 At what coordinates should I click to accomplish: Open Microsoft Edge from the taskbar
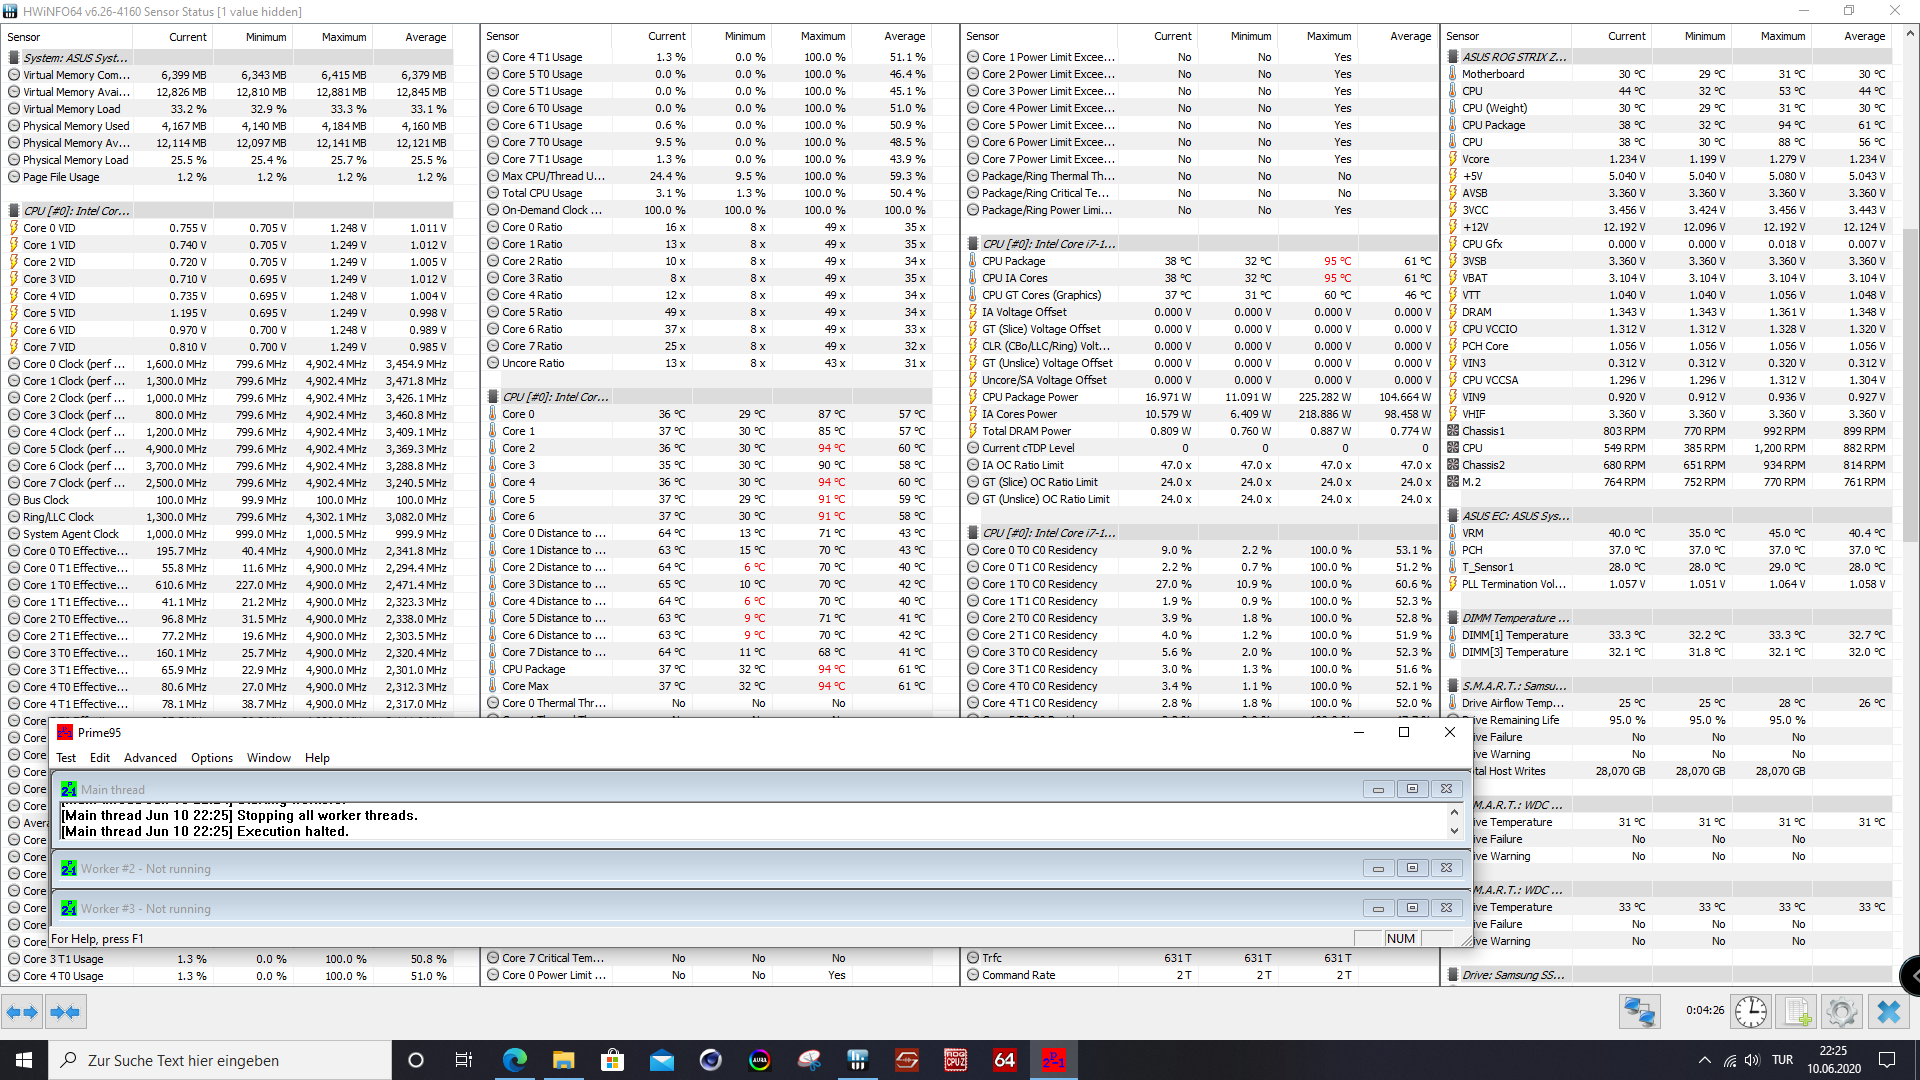coord(515,1060)
